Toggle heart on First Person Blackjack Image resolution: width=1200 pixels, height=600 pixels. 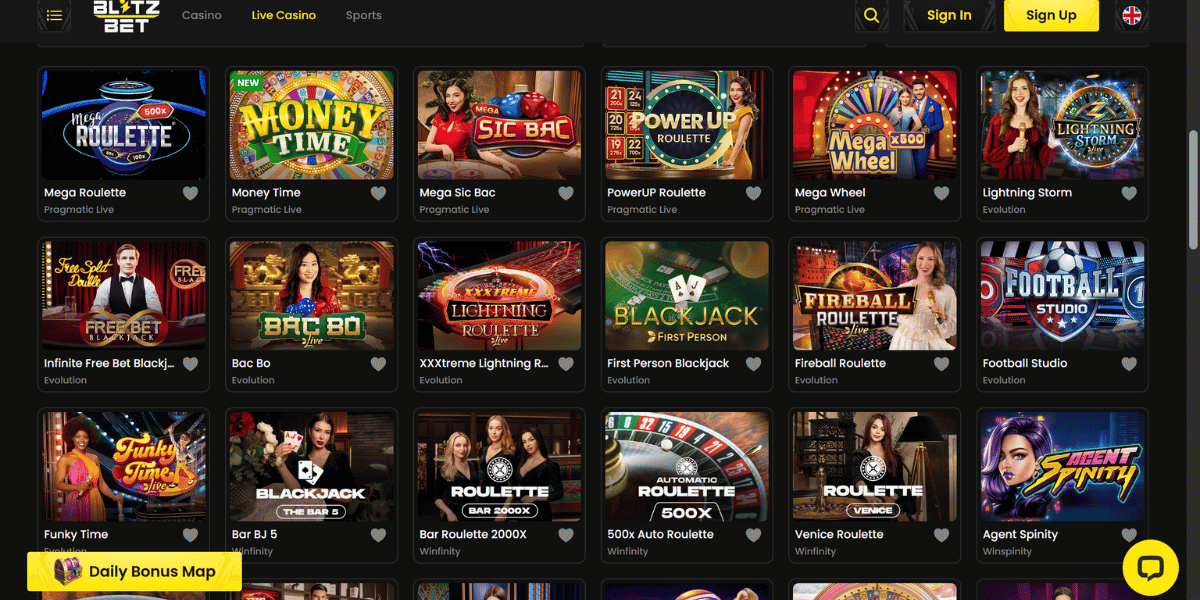click(x=753, y=364)
